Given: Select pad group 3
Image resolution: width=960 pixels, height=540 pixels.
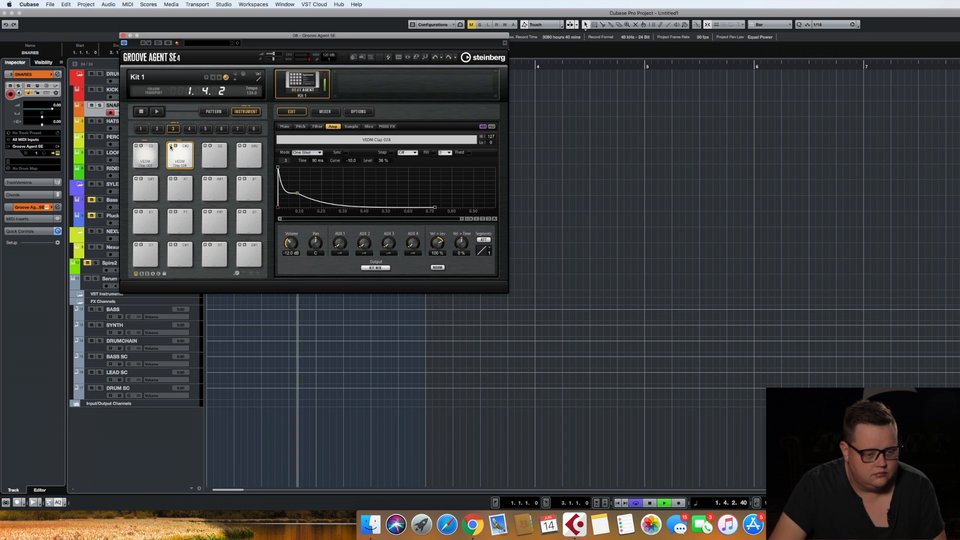Looking at the screenshot, I should point(173,129).
